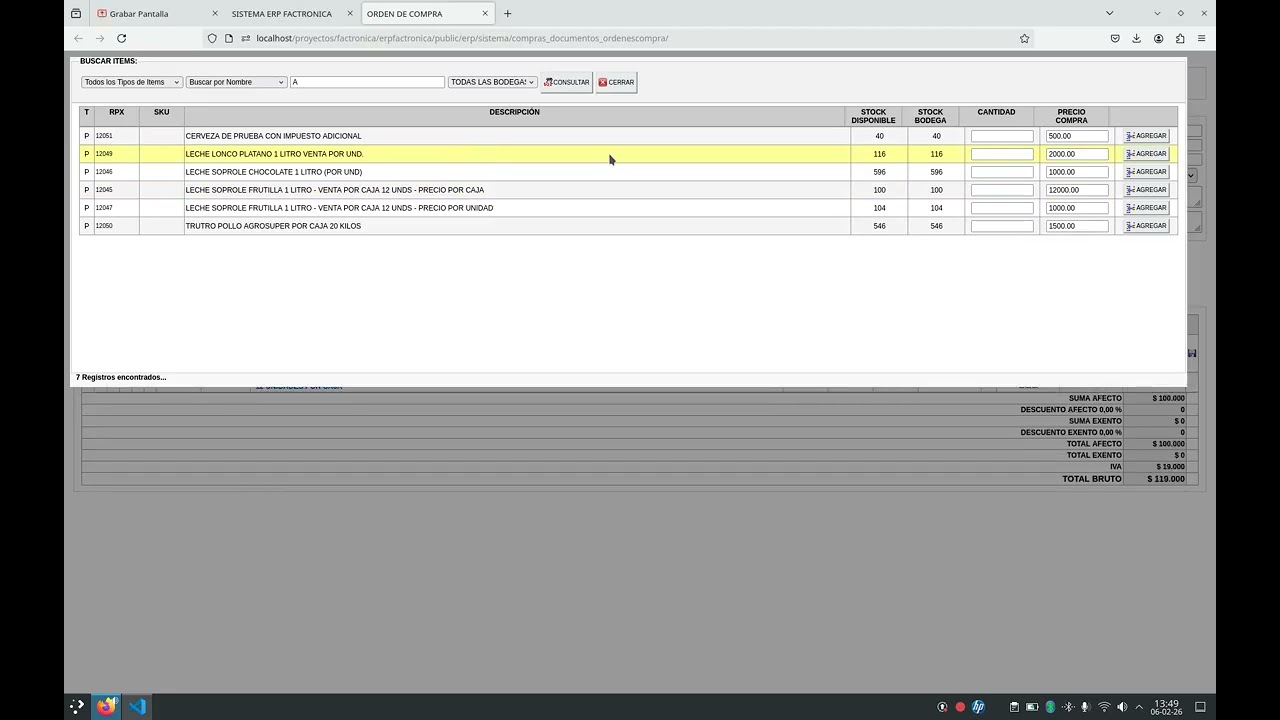1280x720 pixels.
Task: Click RPX code 12051
Action: pyautogui.click(x=104, y=136)
